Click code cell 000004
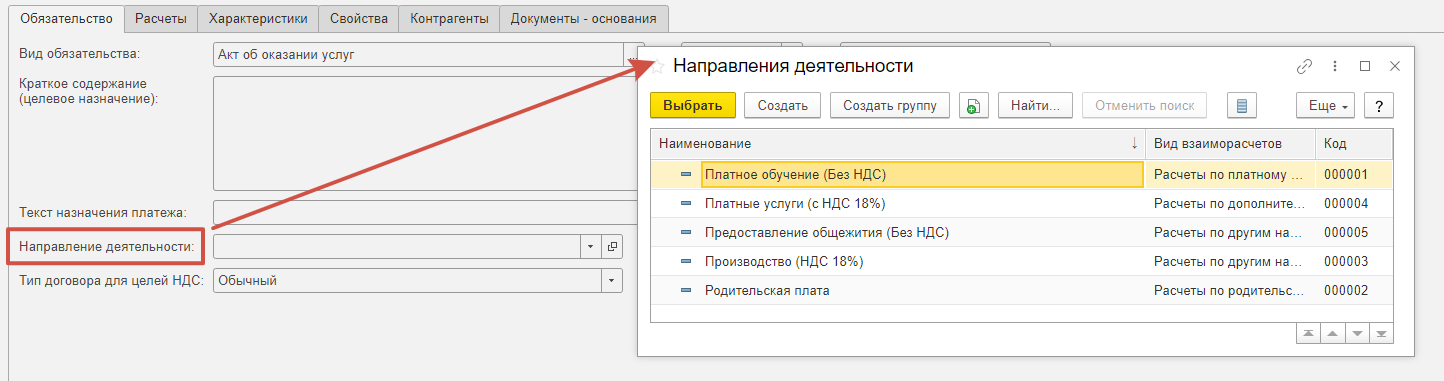The image size is (1444, 381). 1354,203
